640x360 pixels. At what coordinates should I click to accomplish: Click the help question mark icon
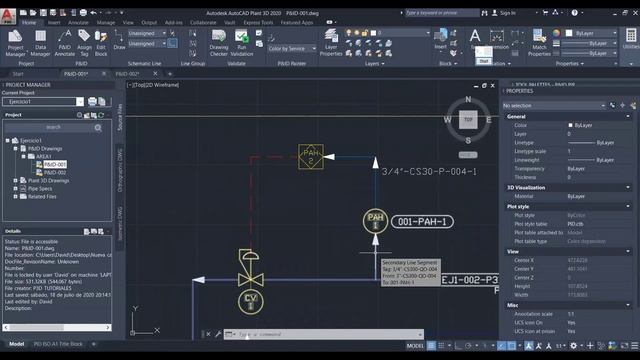(575, 13)
